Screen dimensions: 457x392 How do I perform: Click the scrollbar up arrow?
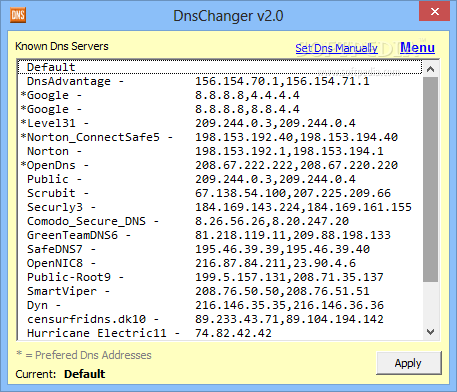click(x=430, y=69)
